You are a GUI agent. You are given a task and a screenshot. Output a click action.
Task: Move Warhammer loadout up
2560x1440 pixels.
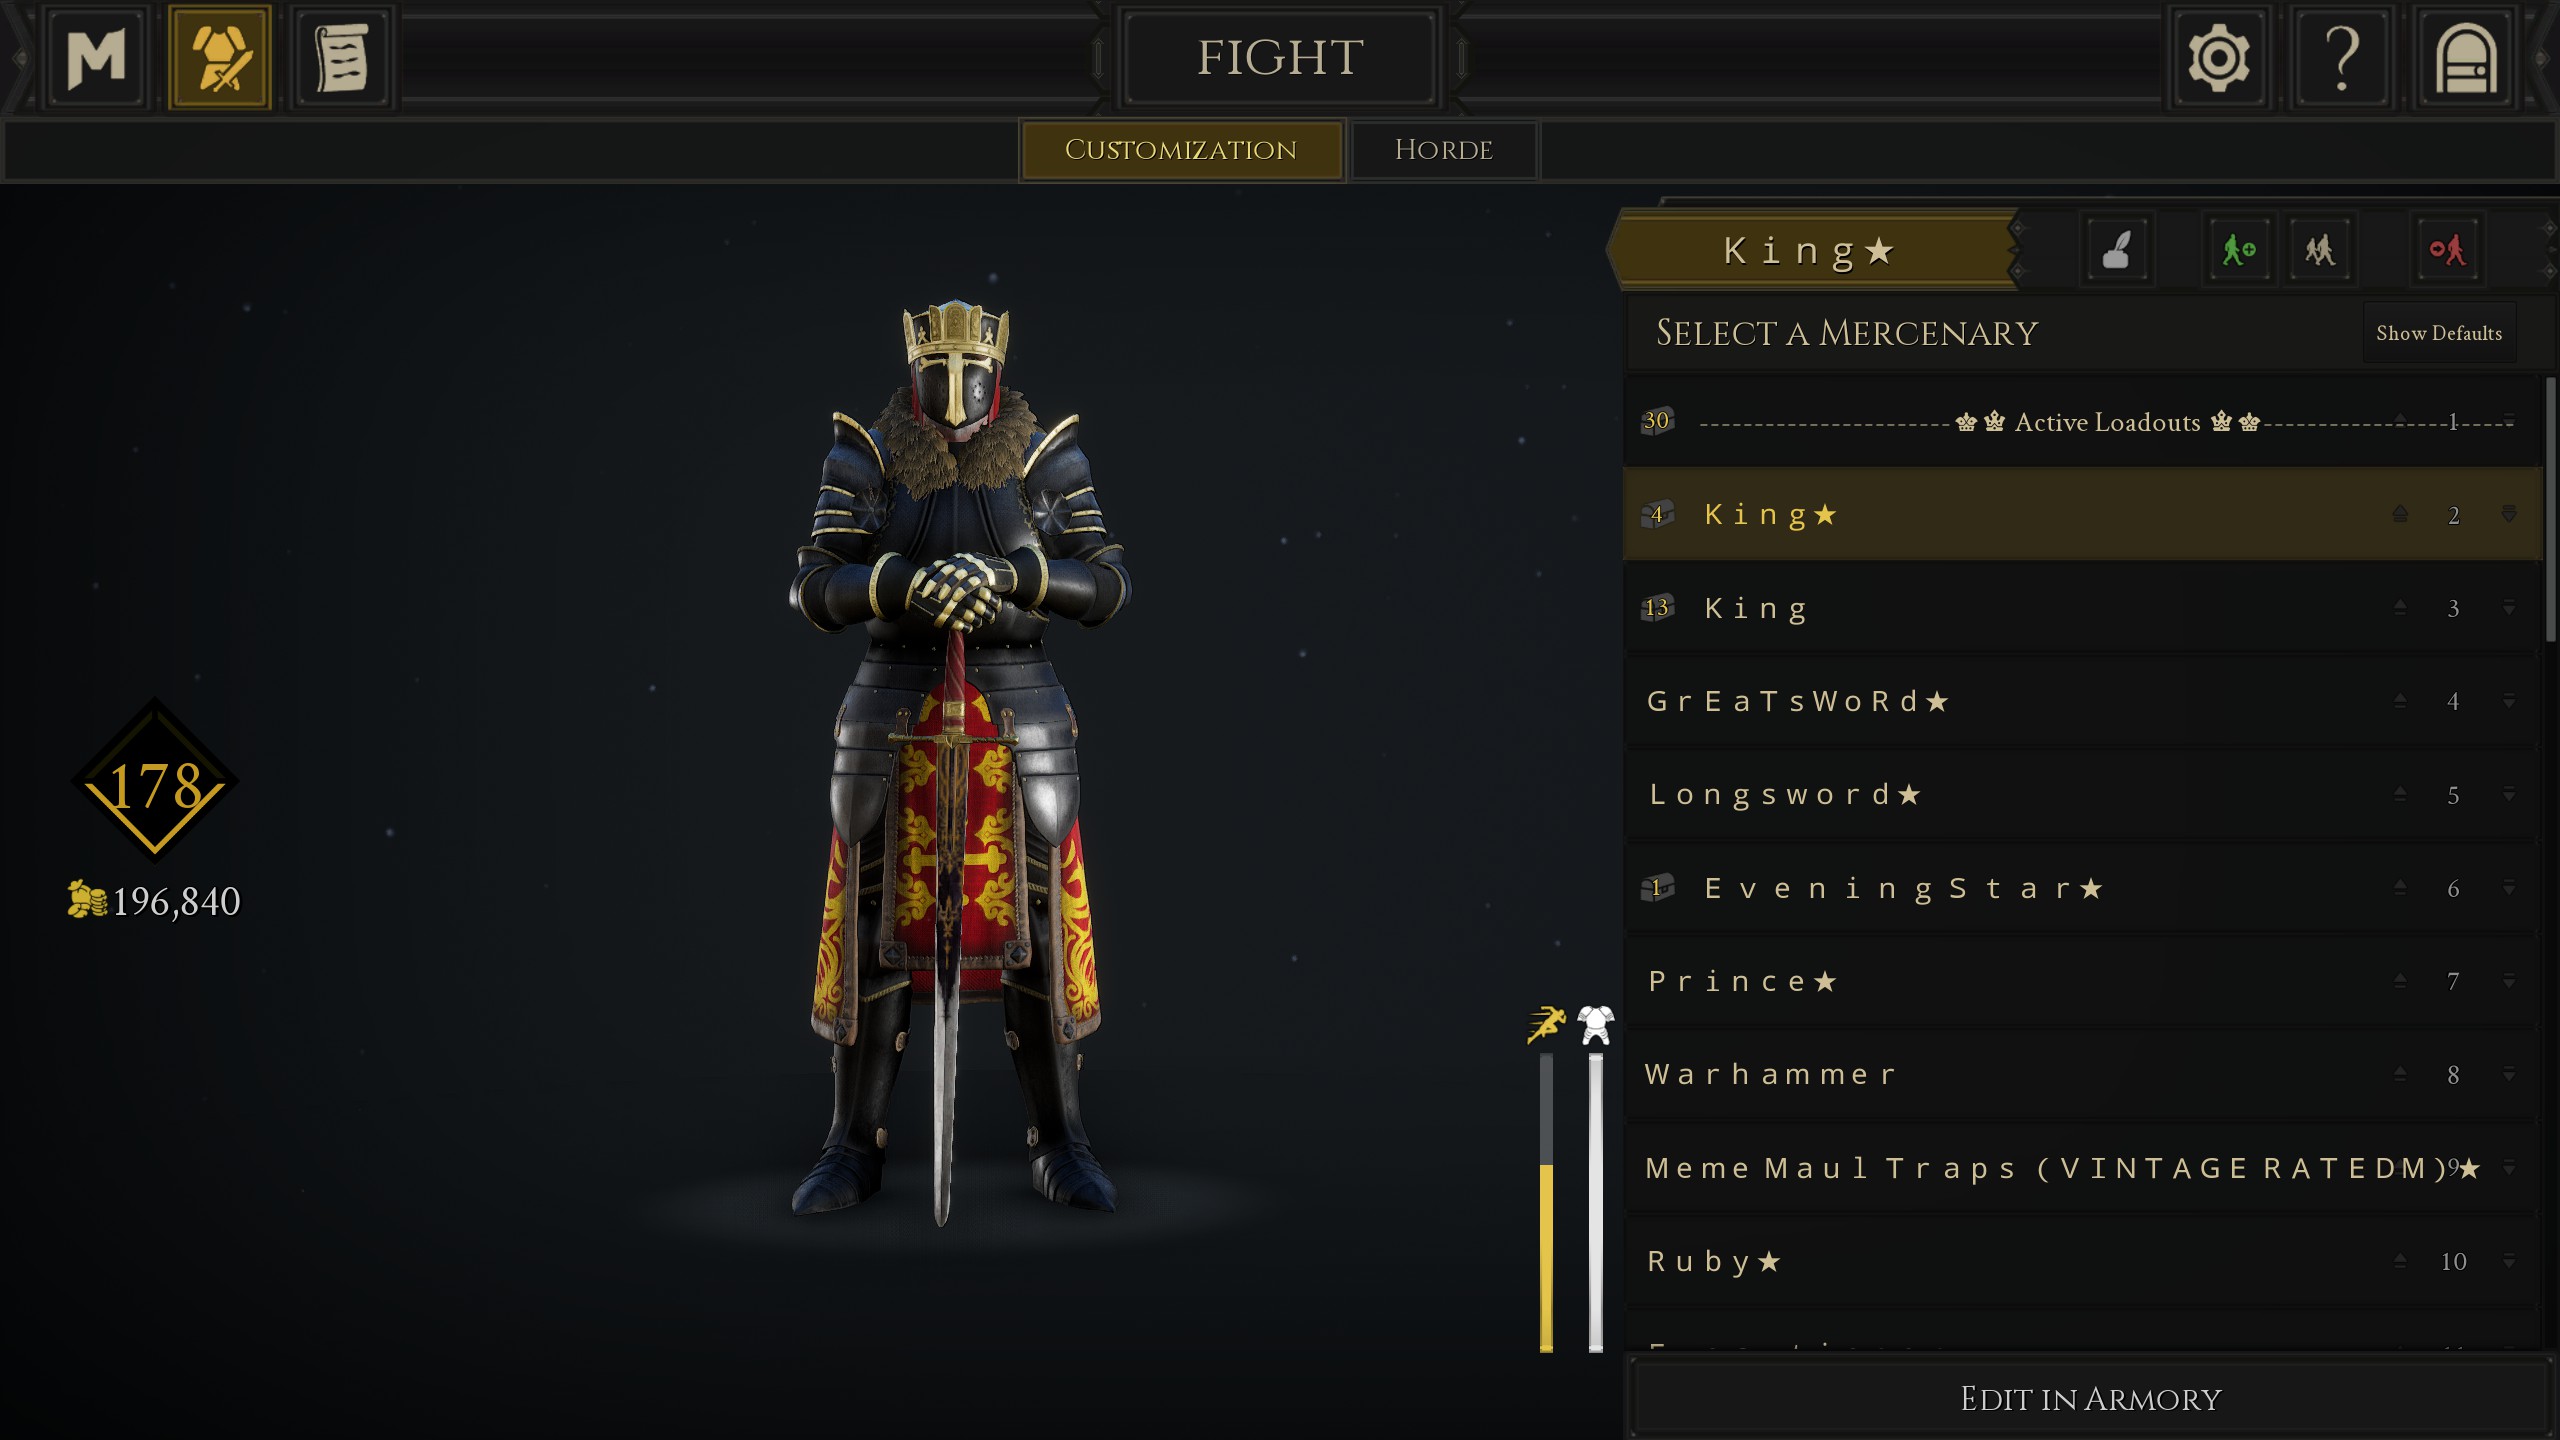pos(2400,1074)
